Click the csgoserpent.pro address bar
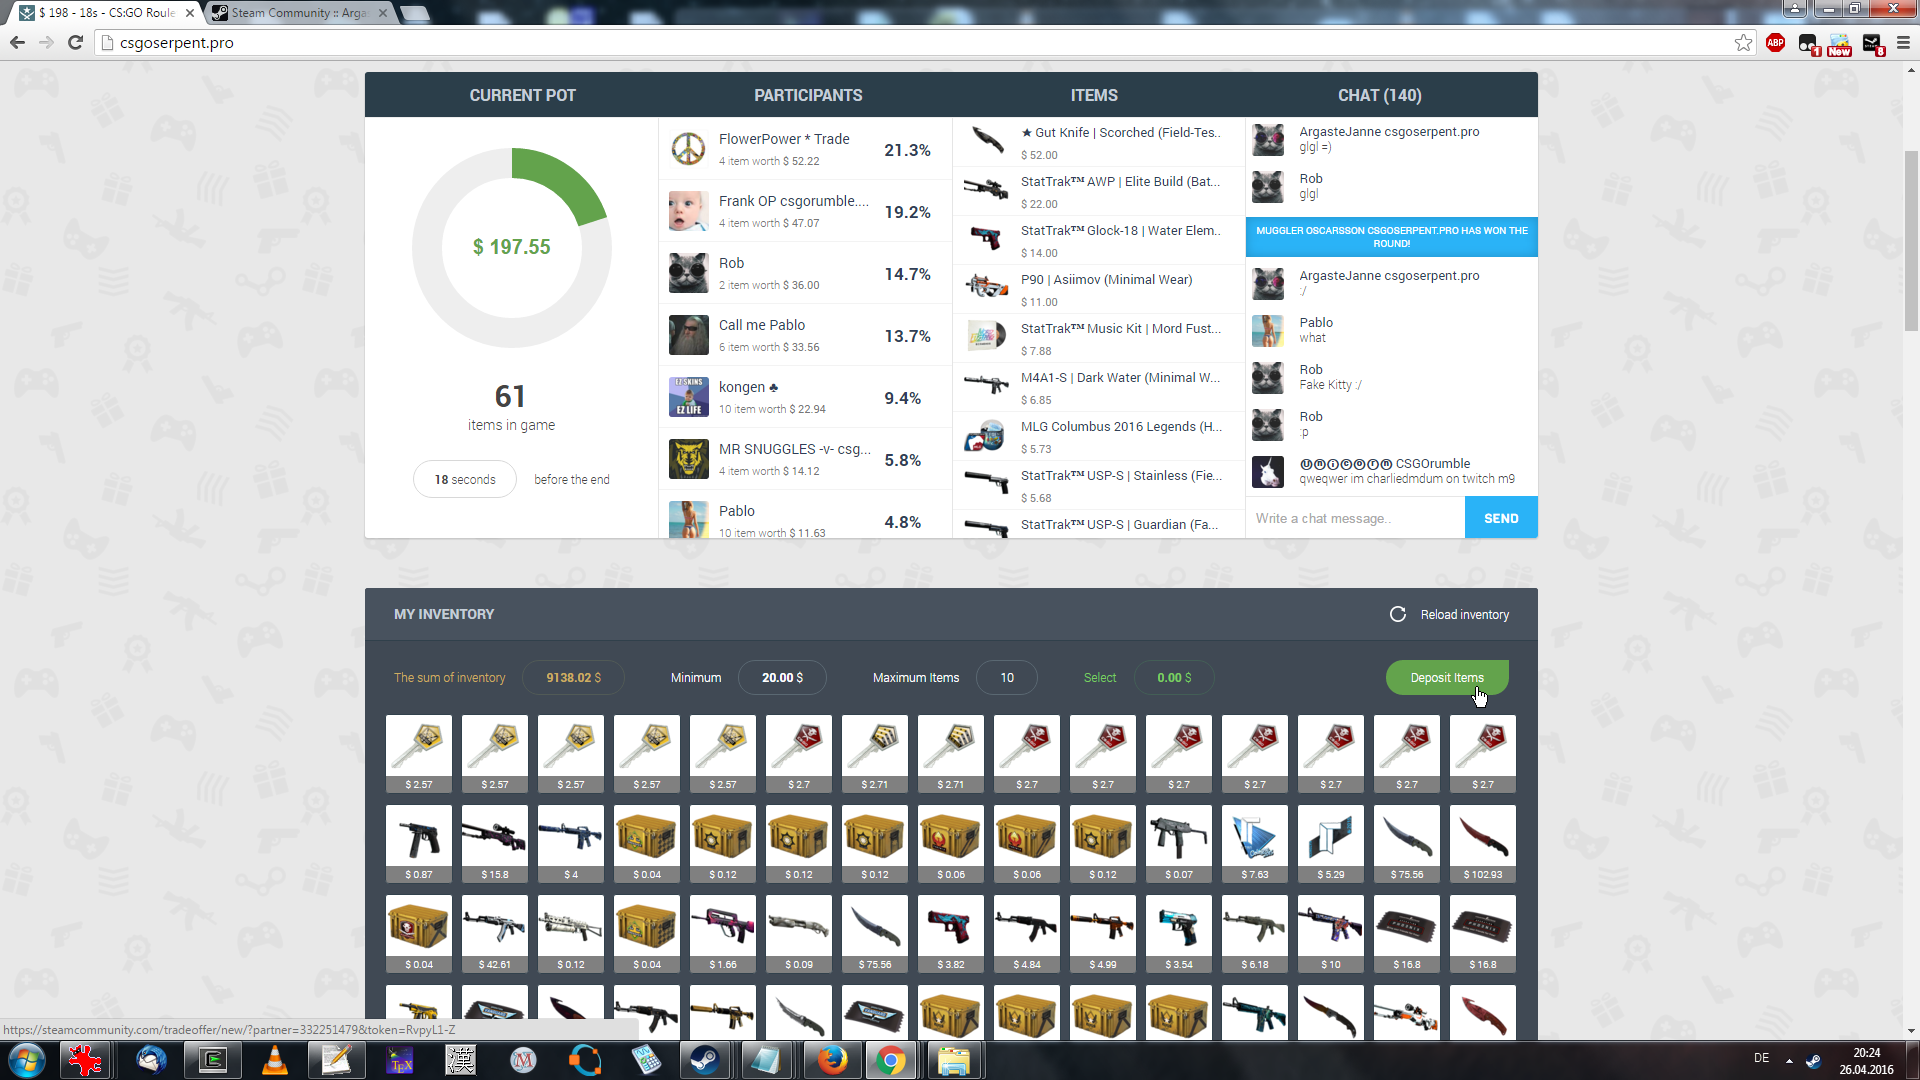This screenshot has width=1920, height=1080. [x=900, y=42]
